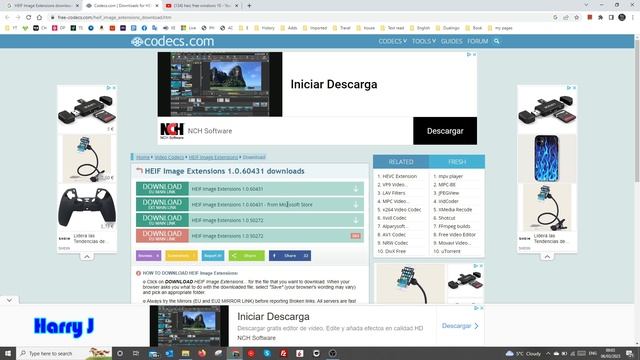Switch to the RELATED tab
This screenshot has height=360, width=640.
401,162
